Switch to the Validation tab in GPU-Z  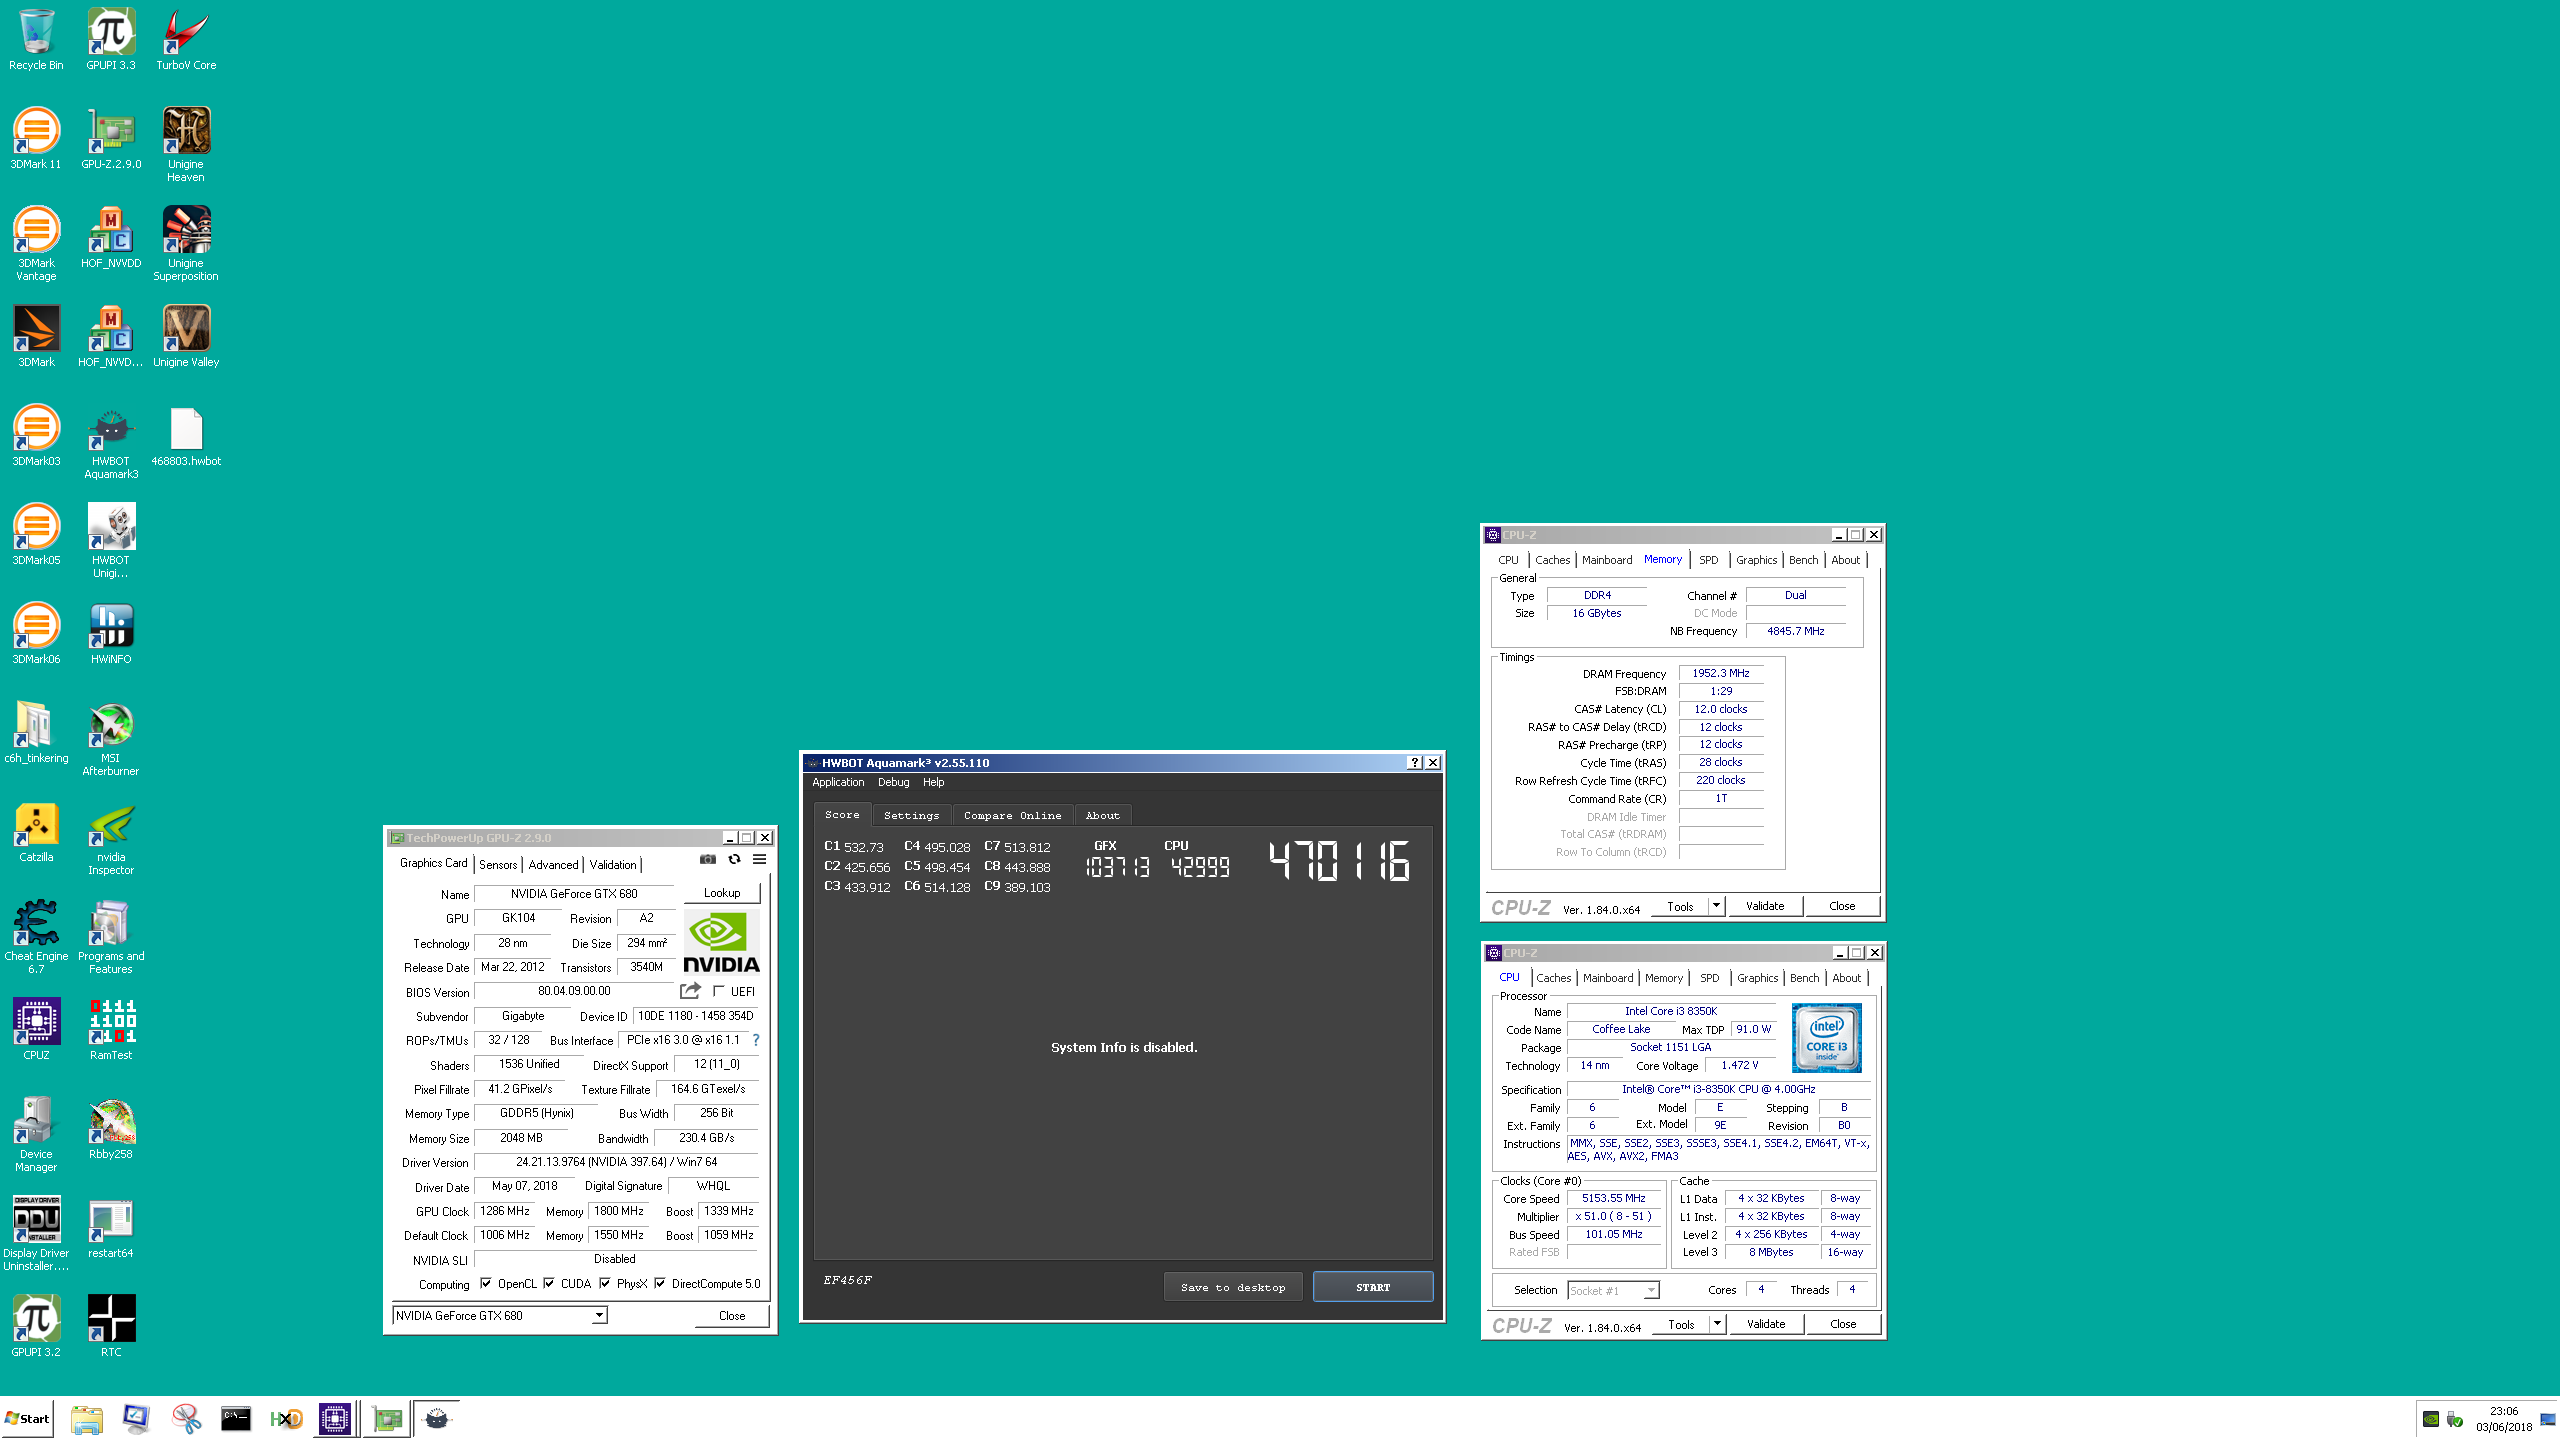coord(612,865)
